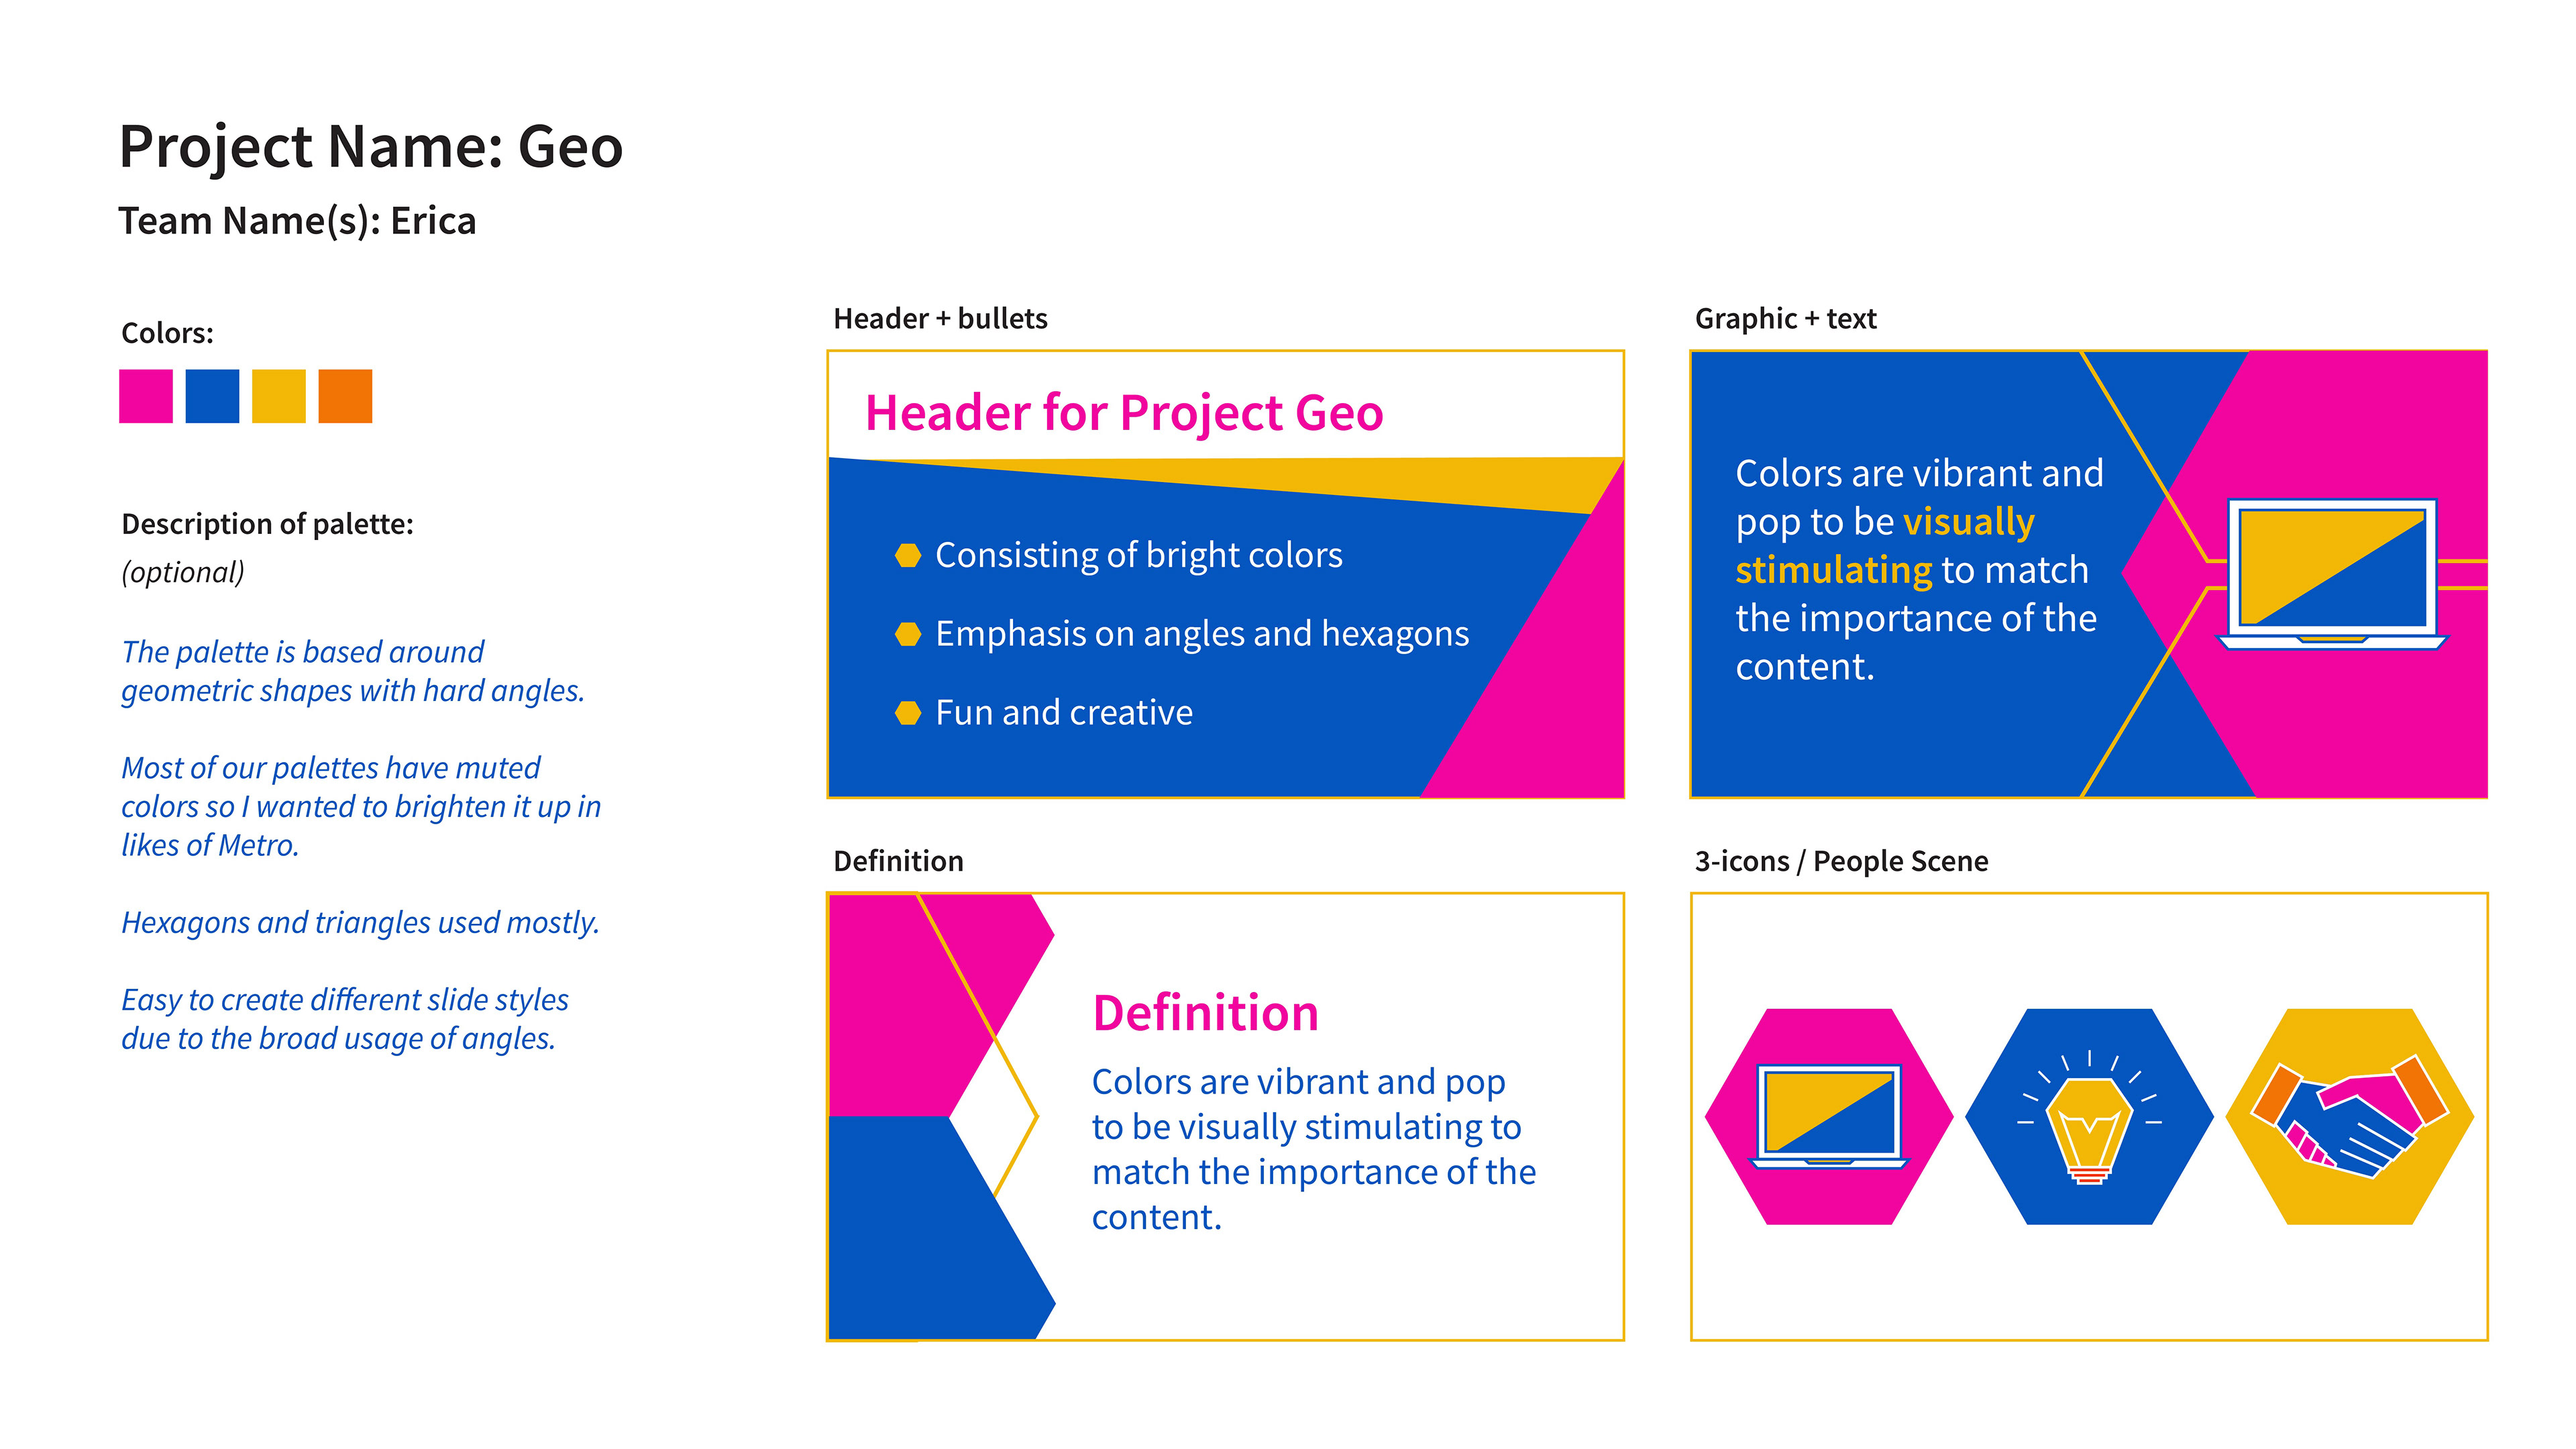Click the laptop icon in pink hexagon

(1829, 1116)
